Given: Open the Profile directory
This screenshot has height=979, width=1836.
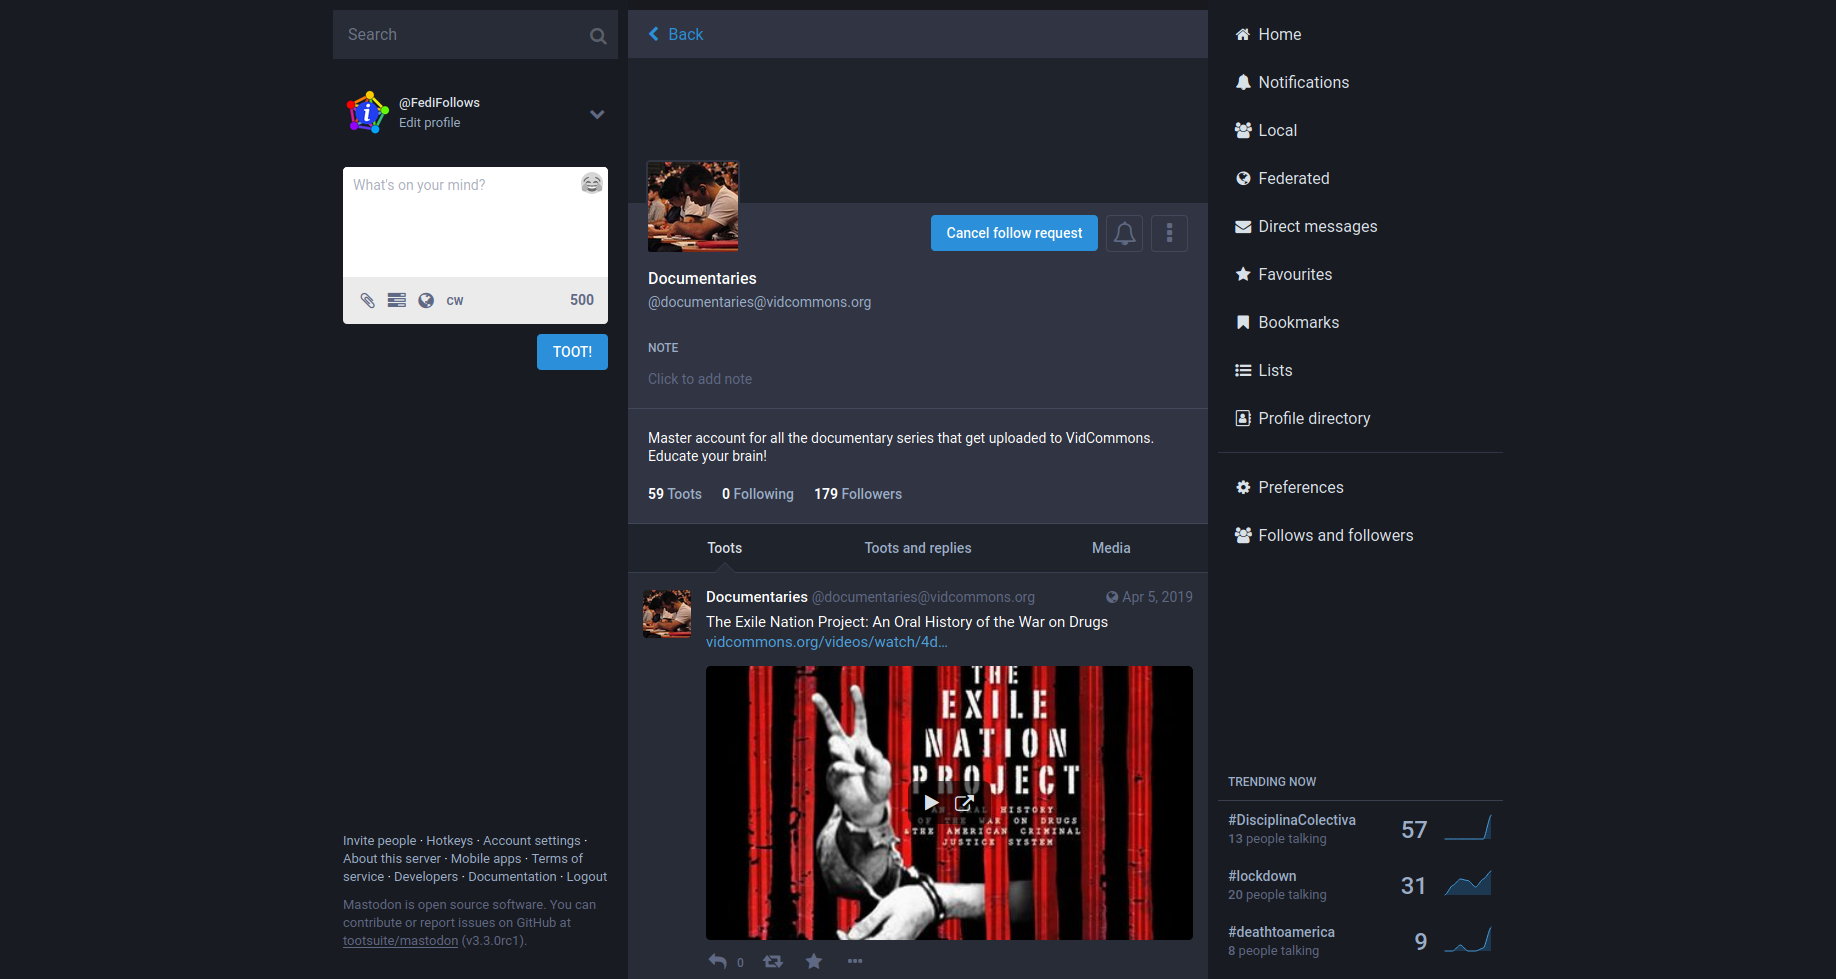Looking at the screenshot, I should (1303, 418).
